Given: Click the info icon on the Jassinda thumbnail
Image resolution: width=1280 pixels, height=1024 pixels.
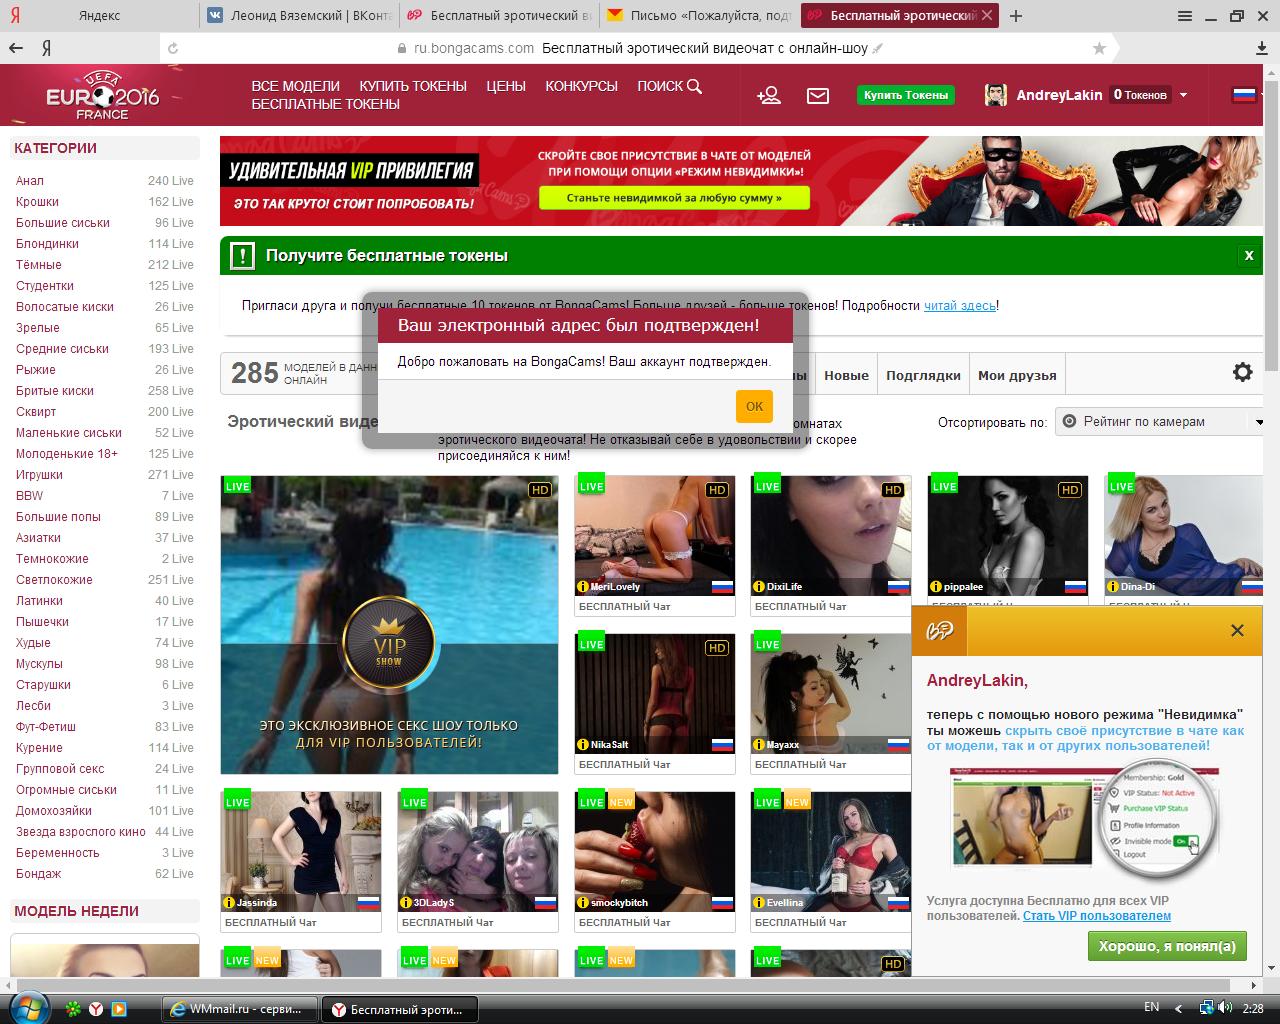Looking at the screenshot, I should [229, 903].
